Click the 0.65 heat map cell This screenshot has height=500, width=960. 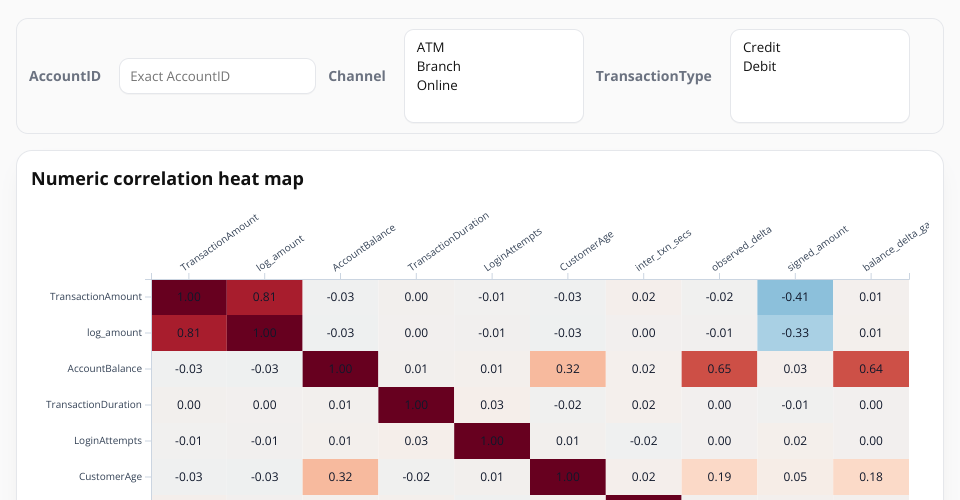720,369
